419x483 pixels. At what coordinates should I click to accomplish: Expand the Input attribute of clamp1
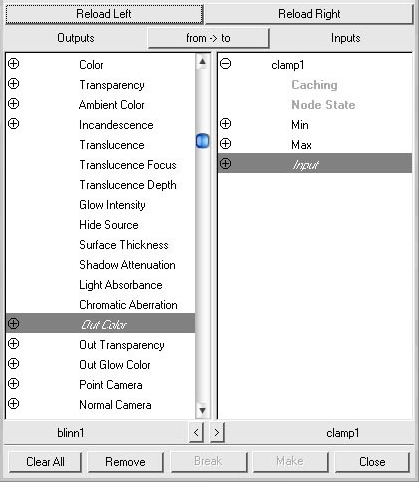226,163
